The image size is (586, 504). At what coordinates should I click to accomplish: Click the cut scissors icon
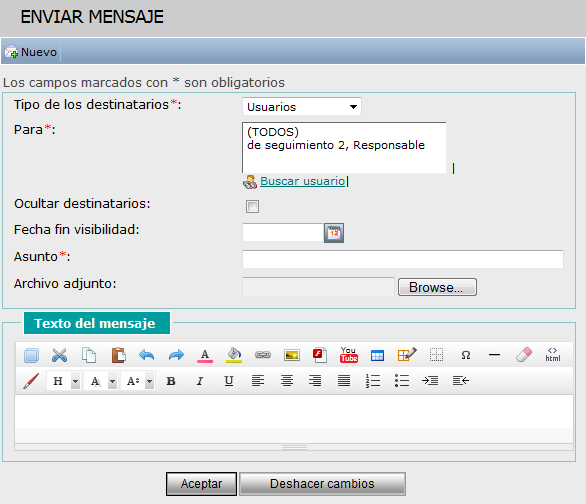coord(59,355)
